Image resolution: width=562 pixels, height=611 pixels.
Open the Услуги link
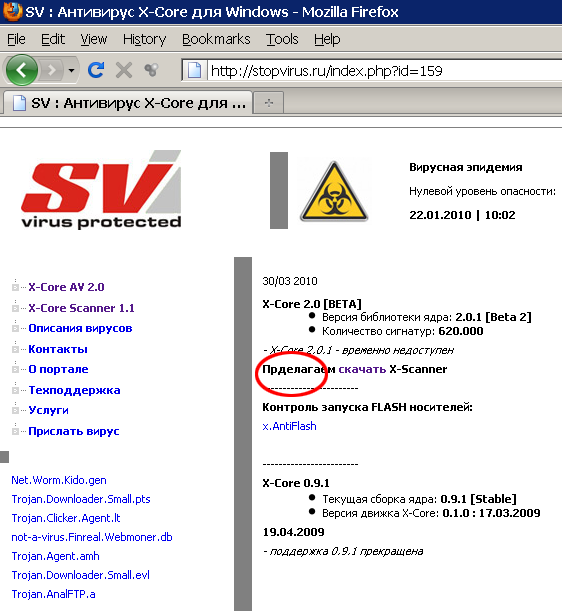click(48, 410)
